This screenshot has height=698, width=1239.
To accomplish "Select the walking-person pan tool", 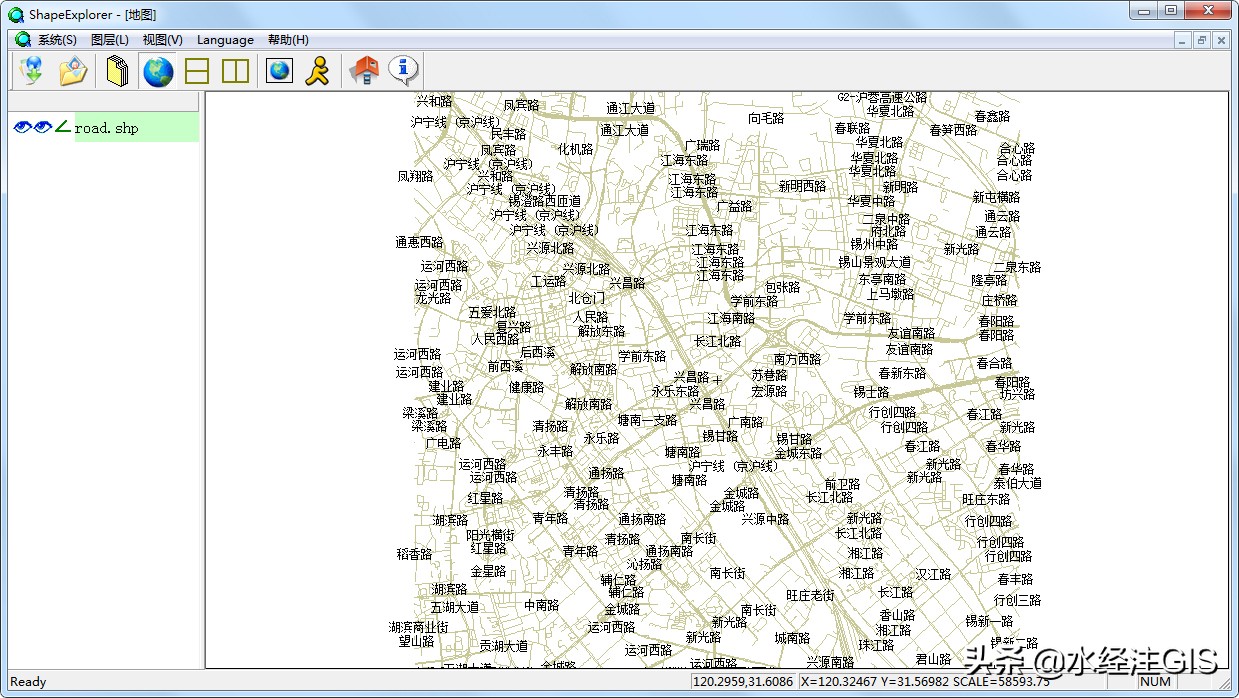I will (x=317, y=70).
